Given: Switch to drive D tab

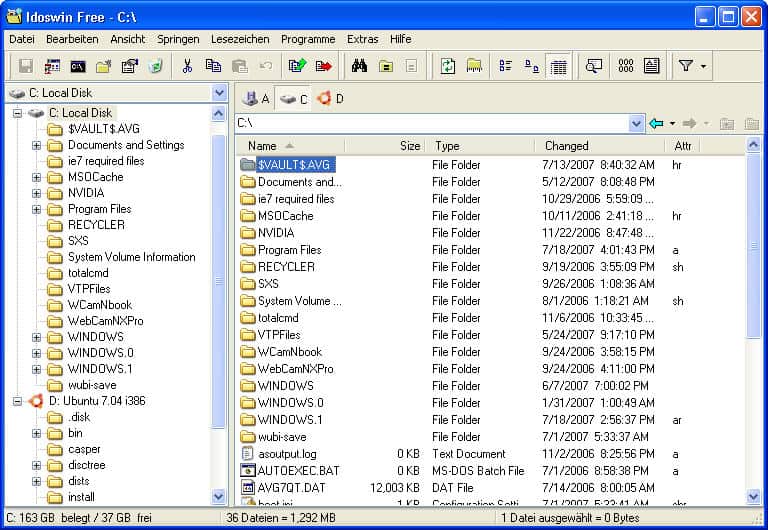Looking at the screenshot, I should [x=330, y=98].
